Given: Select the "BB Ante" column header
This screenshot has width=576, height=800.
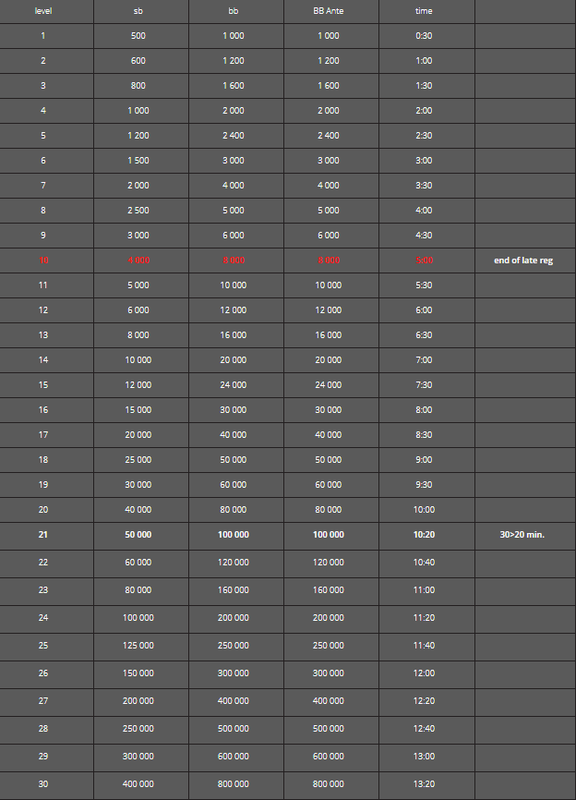Looking at the screenshot, I should 329,11.
